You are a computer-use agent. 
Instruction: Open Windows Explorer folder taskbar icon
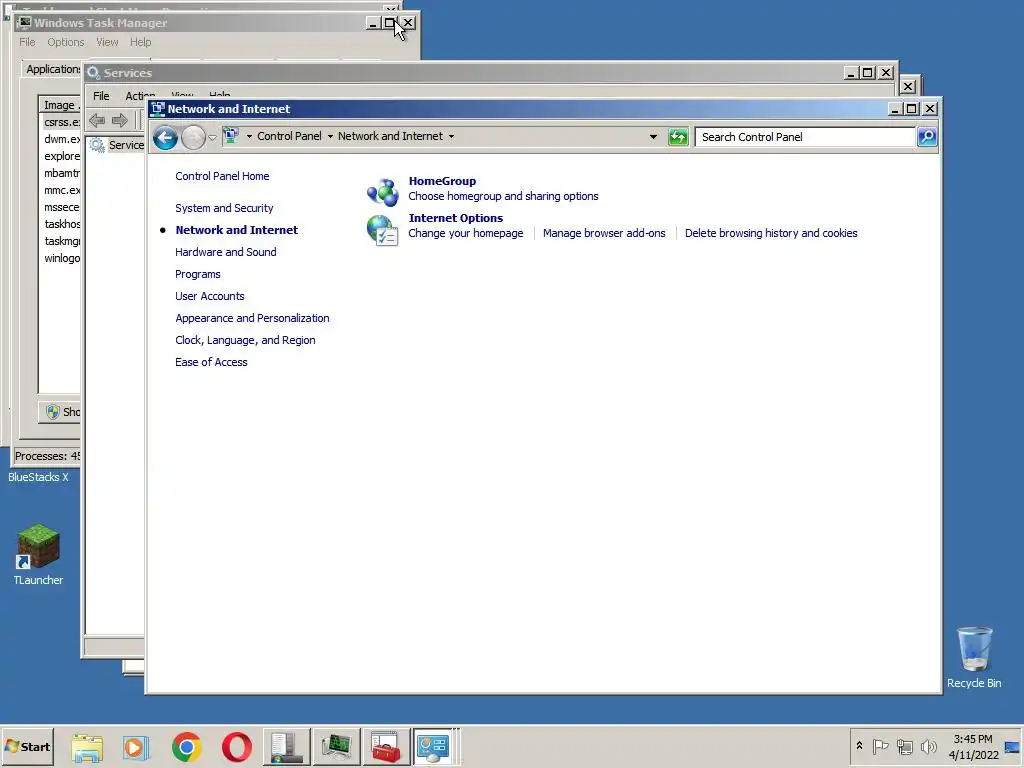(x=87, y=747)
